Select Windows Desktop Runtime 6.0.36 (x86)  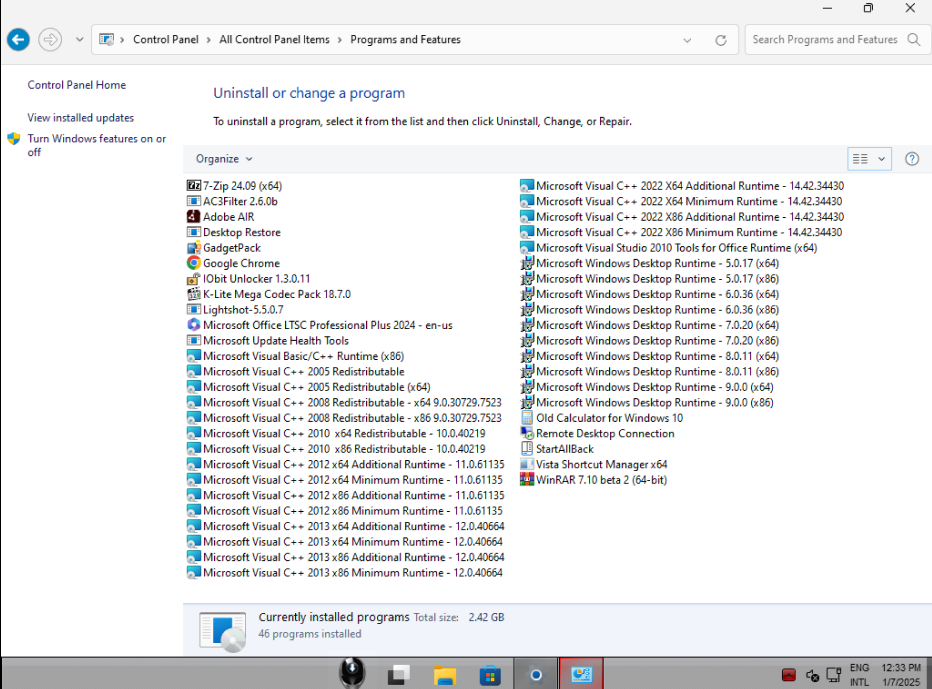coord(650,309)
